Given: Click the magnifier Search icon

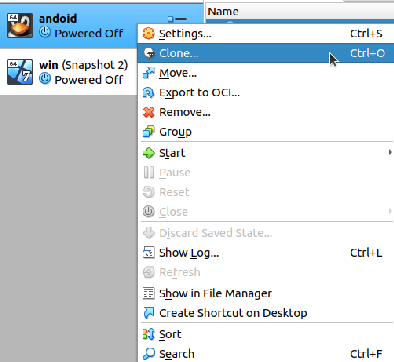Looking at the screenshot, I should click(x=149, y=353).
